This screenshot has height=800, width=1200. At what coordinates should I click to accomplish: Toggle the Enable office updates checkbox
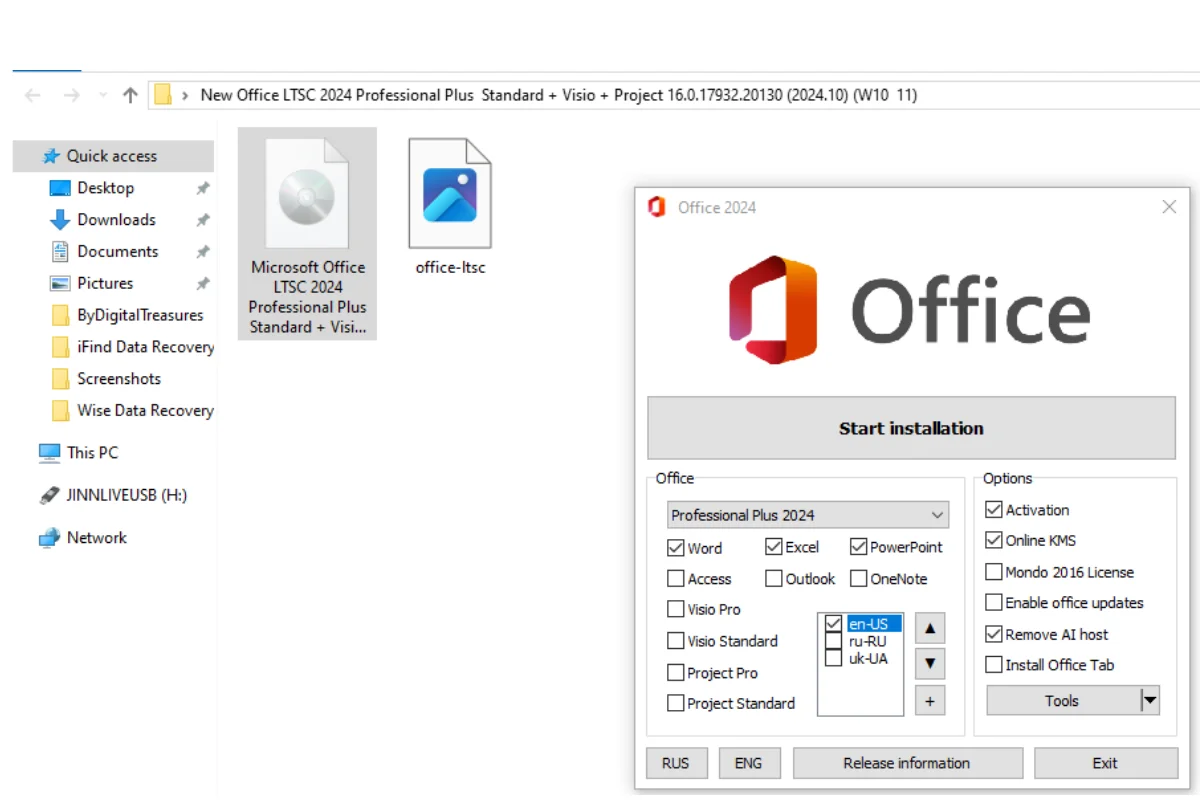click(x=994, y=603)
